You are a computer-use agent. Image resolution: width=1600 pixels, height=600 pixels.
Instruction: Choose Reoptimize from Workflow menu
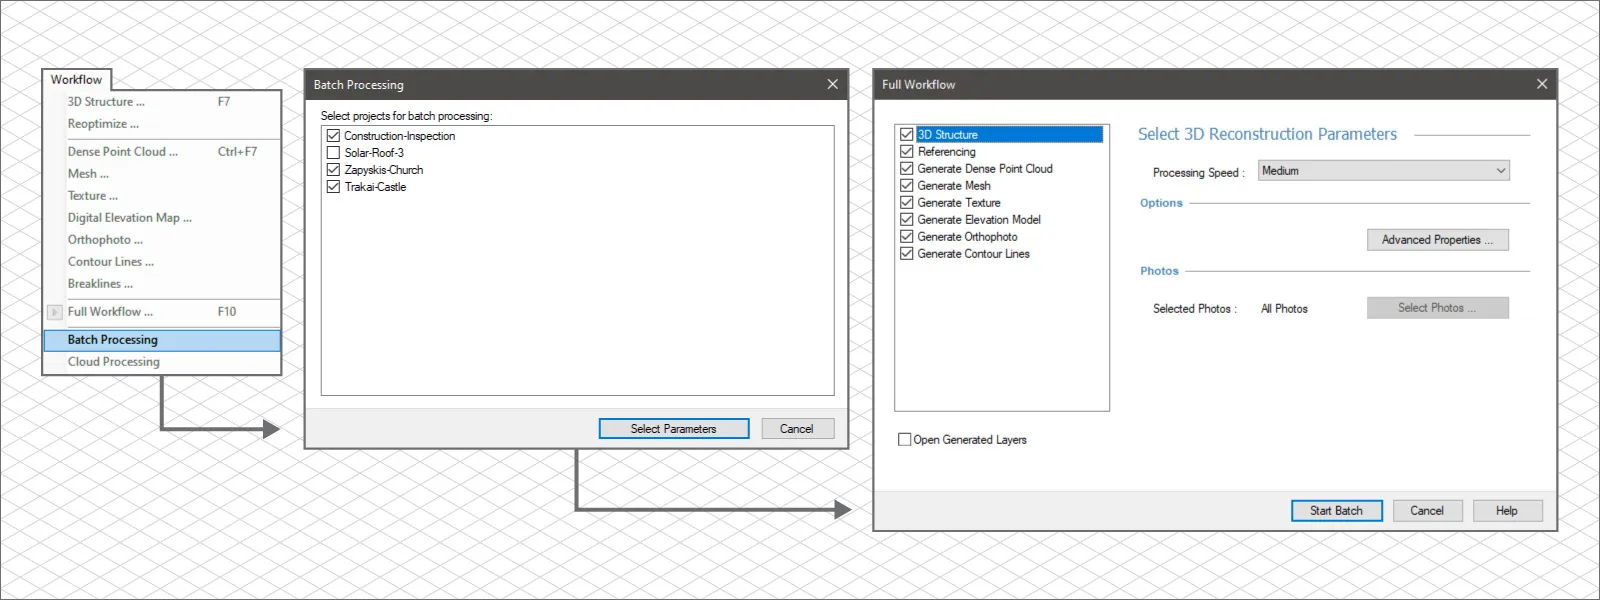162,124
